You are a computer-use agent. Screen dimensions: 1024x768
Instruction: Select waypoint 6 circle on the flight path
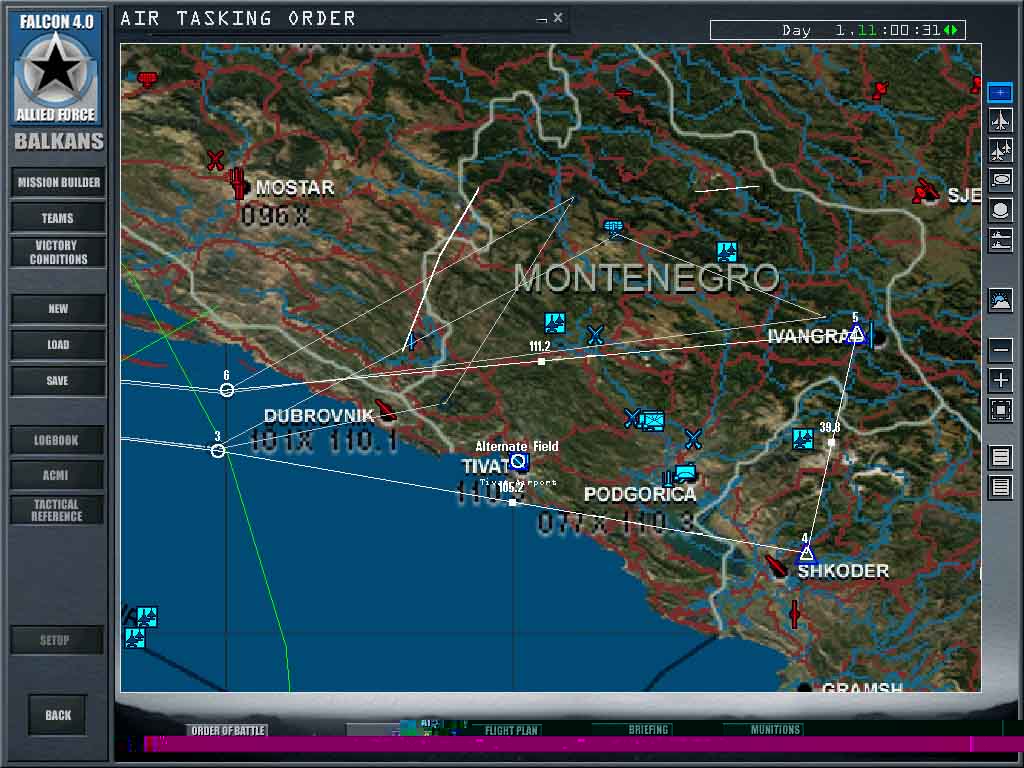[227, 390]
